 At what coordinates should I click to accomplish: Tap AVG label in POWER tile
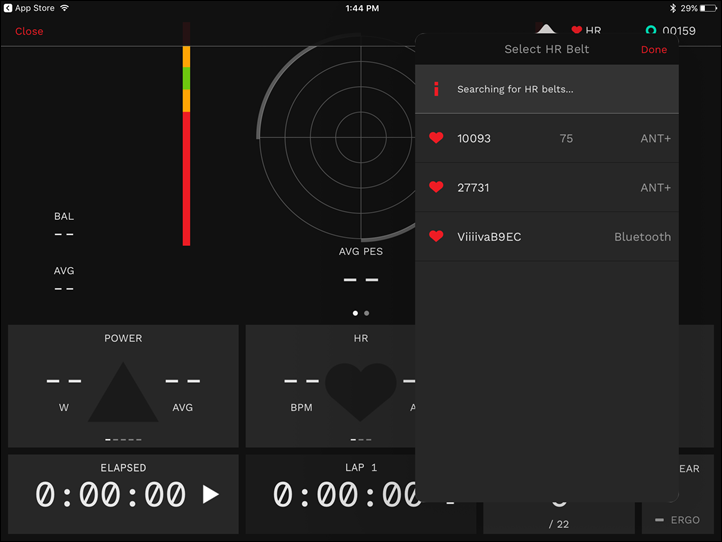(182, 408)
